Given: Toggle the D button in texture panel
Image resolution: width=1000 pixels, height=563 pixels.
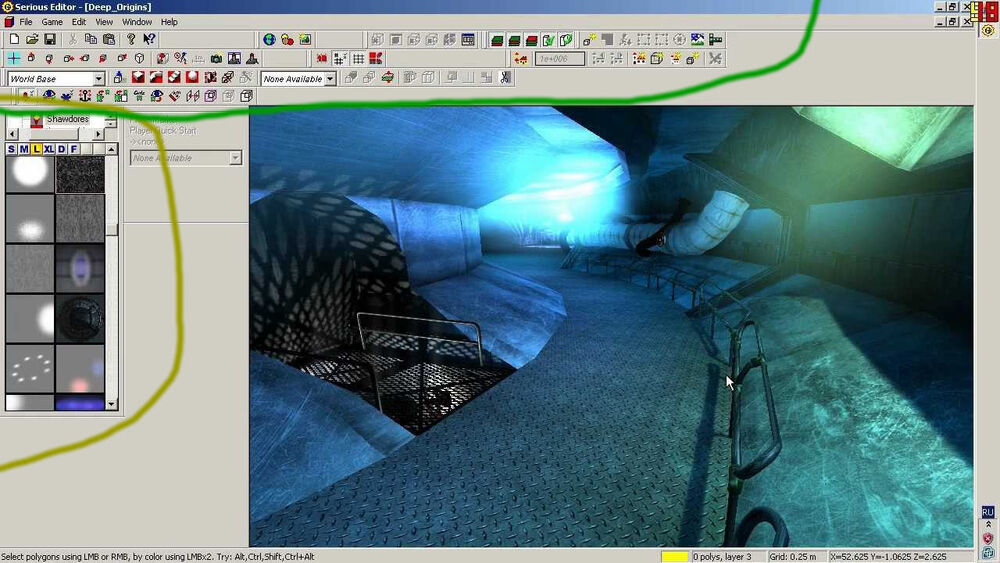Looking at the screenshot, I should 61,149.
